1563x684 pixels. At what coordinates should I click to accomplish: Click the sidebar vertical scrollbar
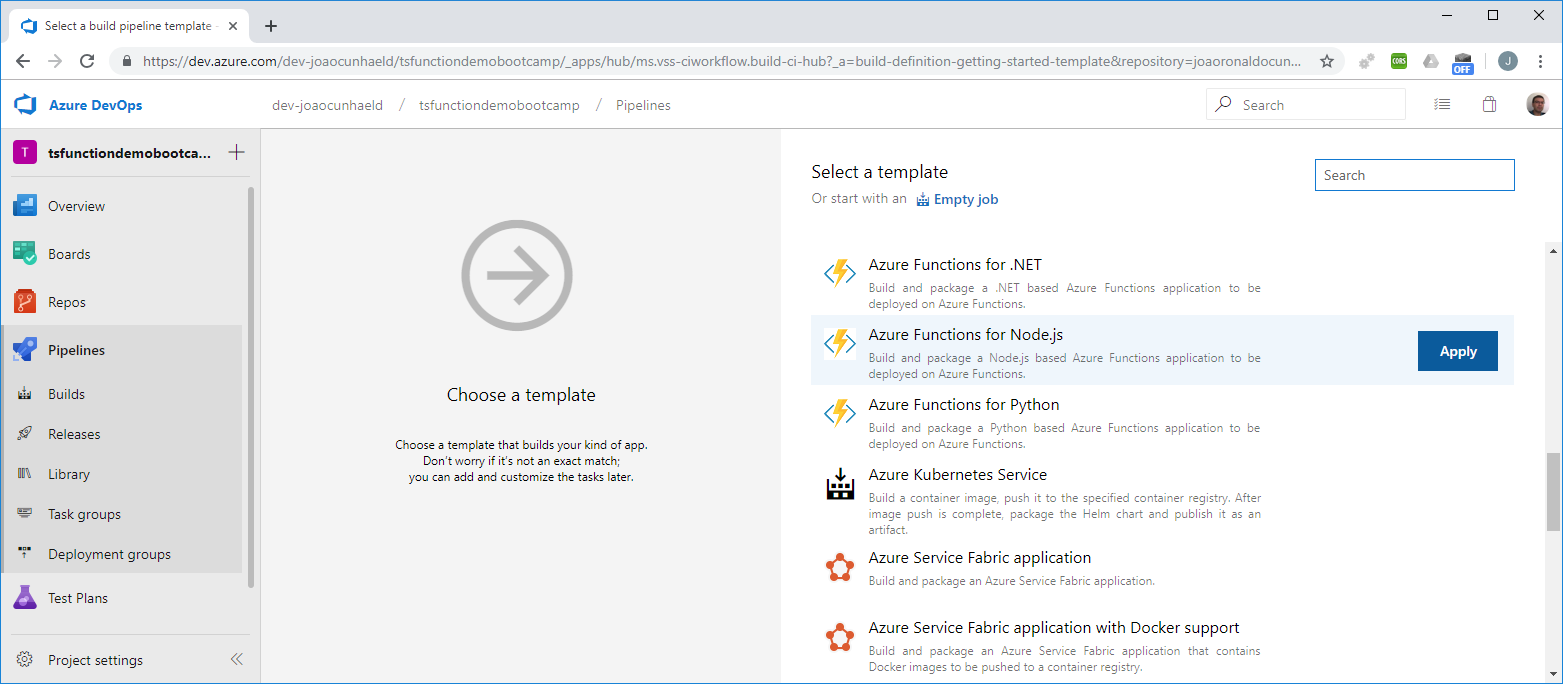coord(251,387)
